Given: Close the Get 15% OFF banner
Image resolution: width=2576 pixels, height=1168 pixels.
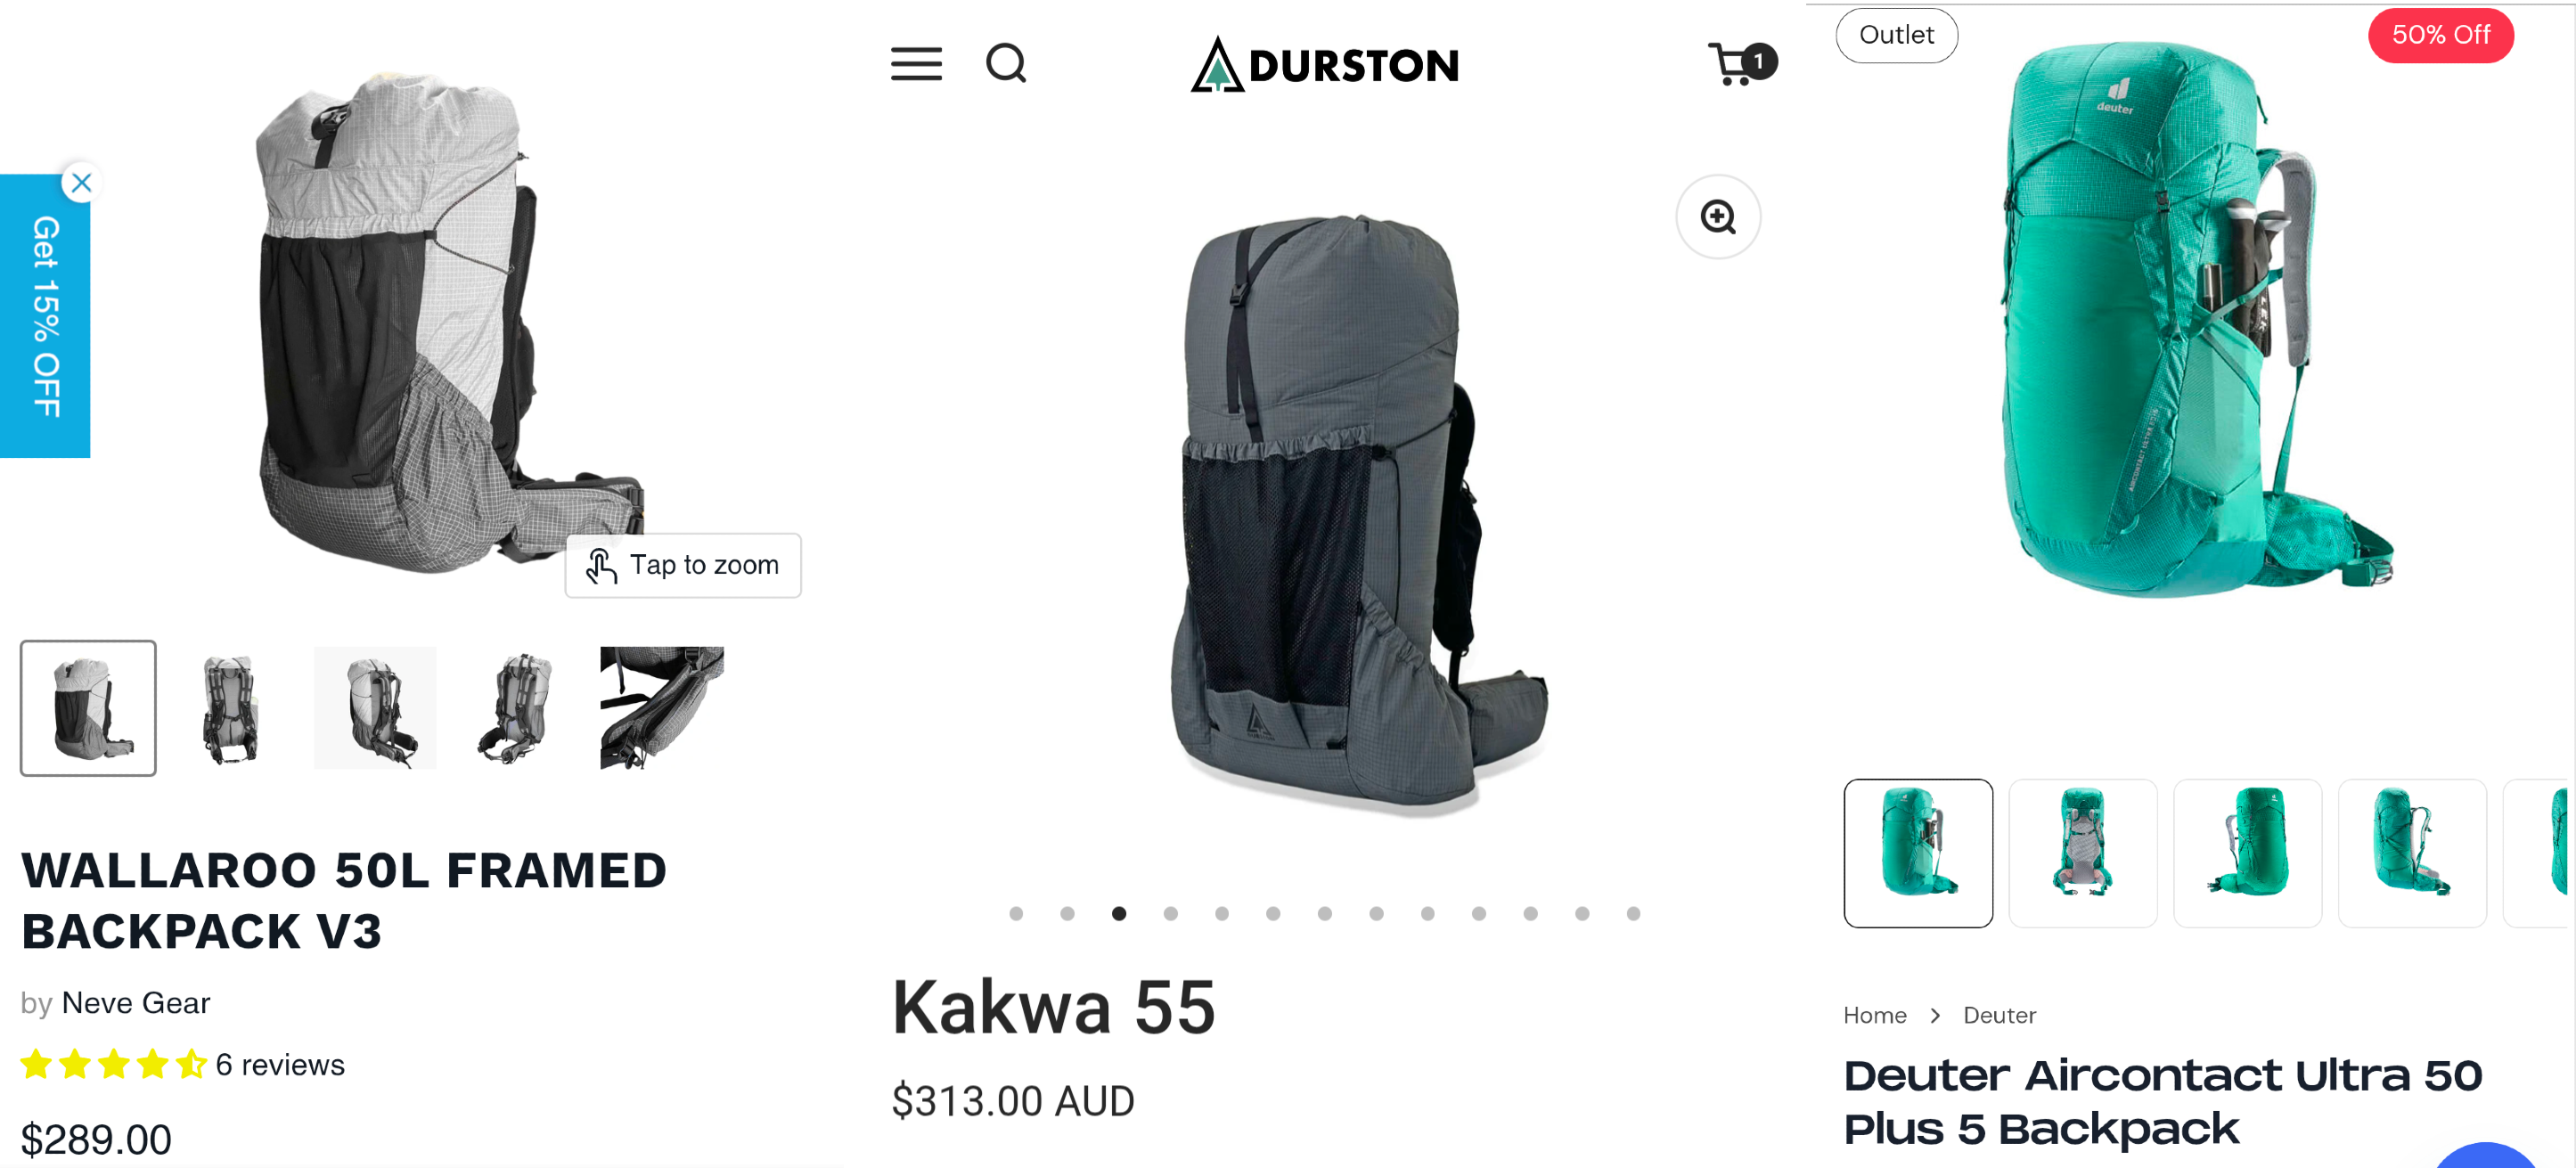Looking at the screenshot, I should click(82, 183).
